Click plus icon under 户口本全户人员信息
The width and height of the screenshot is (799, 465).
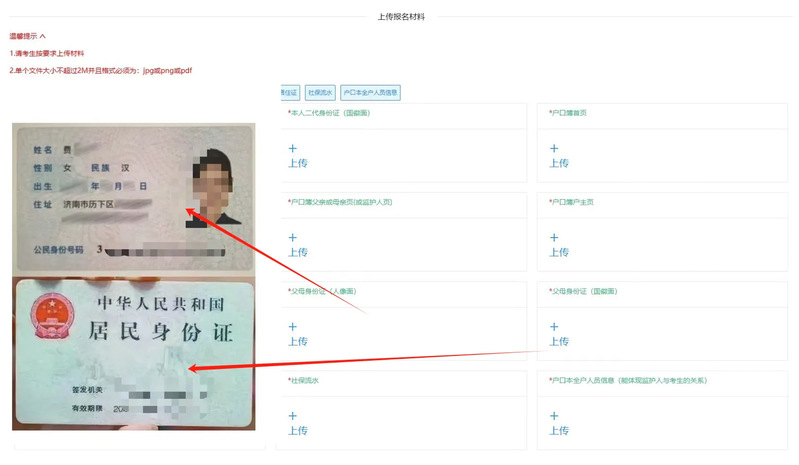(554, 416)
